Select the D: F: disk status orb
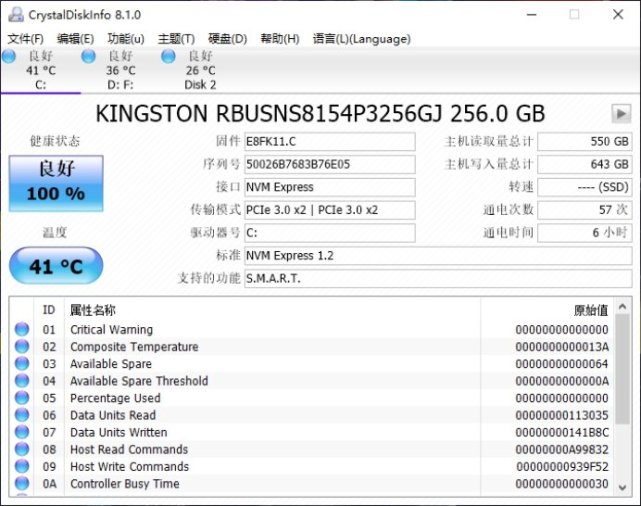This screenshot has width=641, height=506. pos(88,56)
